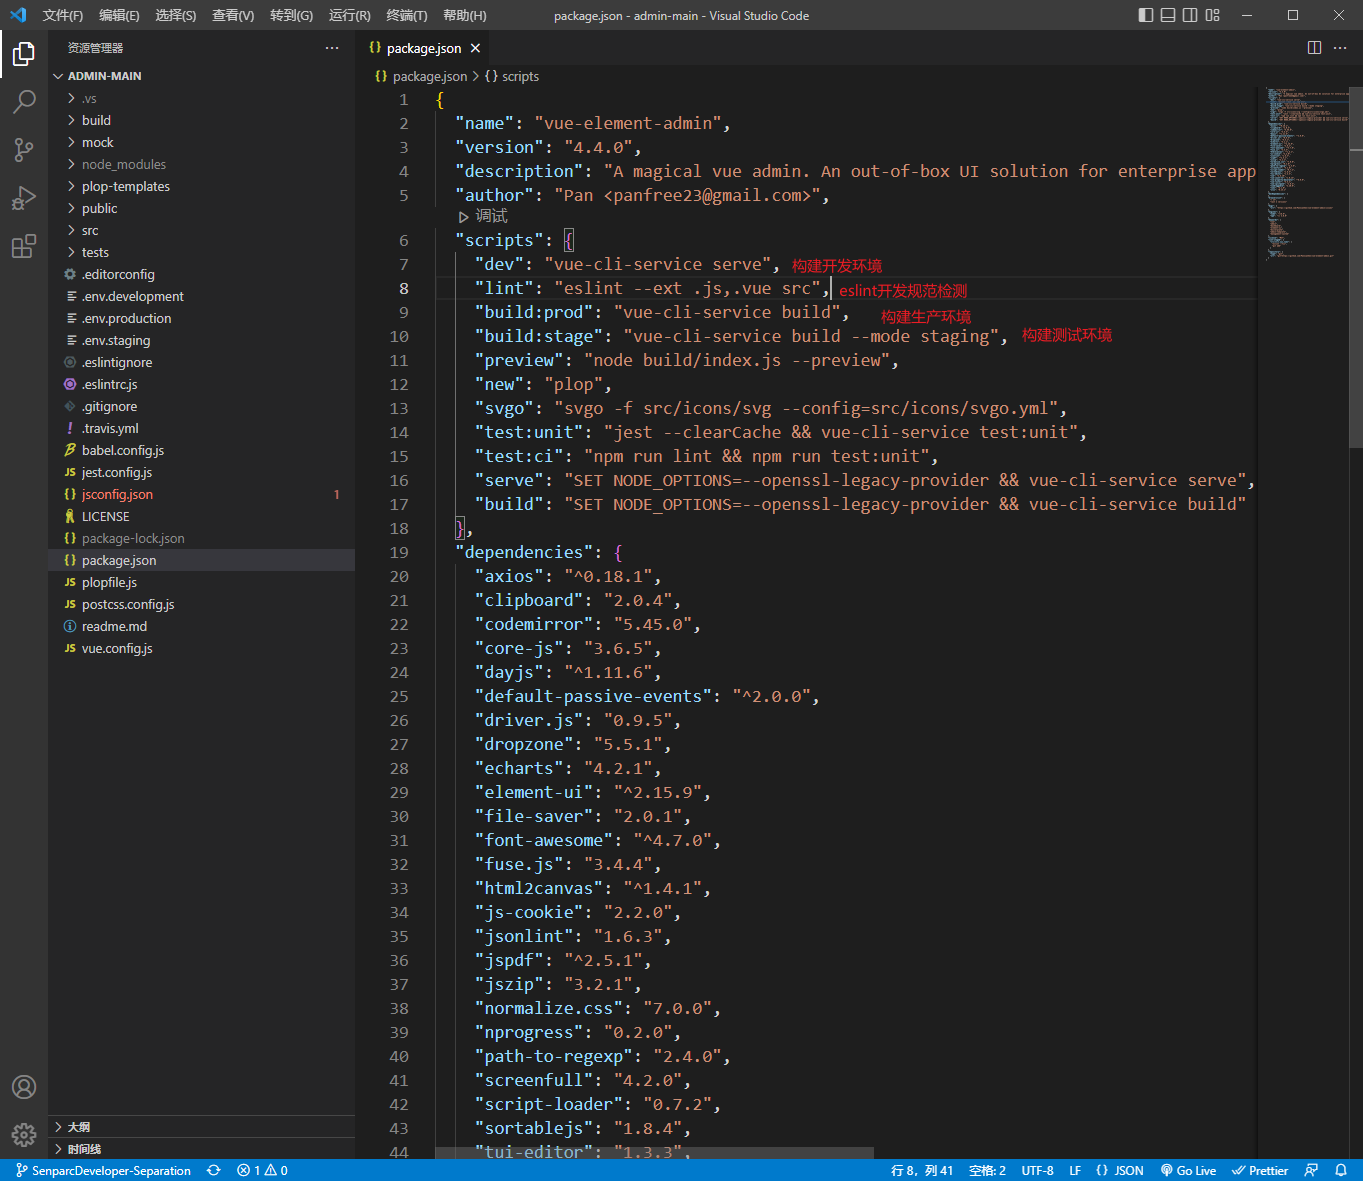Open the feedback icon in status bar
Viewport: 1363px width, 1181px height.
pos(1312,1170)
